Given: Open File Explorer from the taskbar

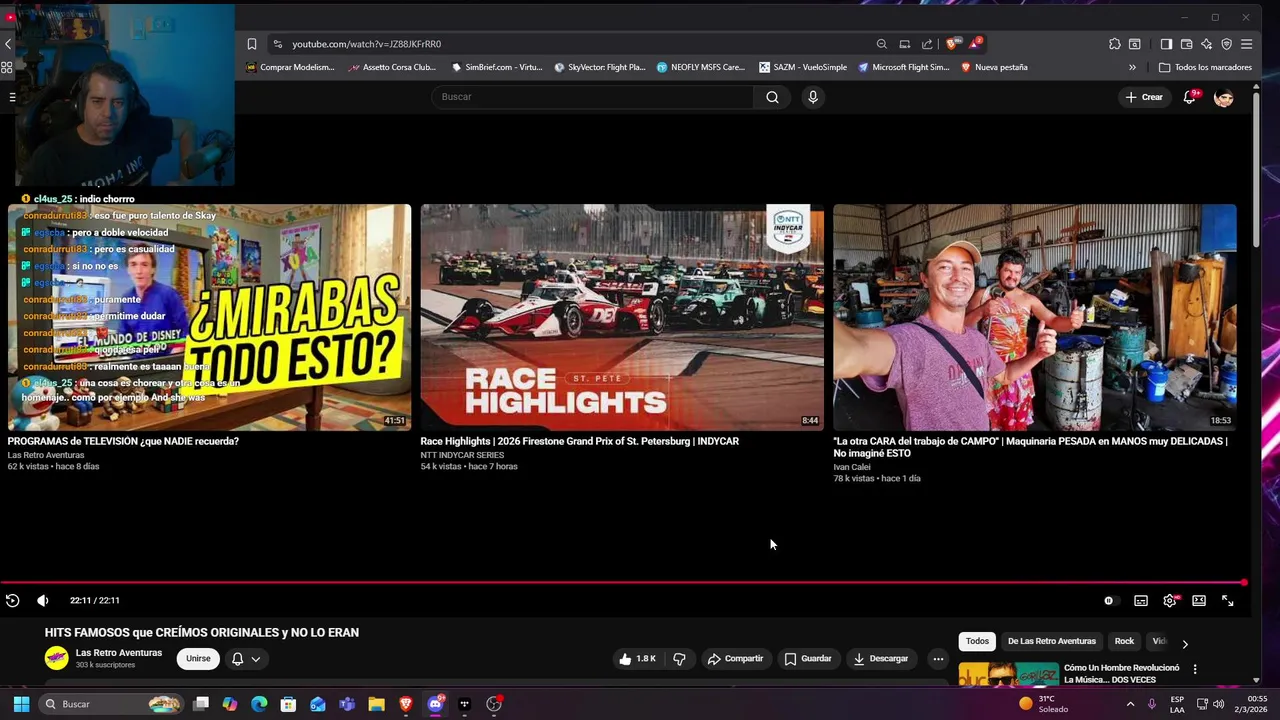Looking at the screenshot, I should click(x=376, y=704).
